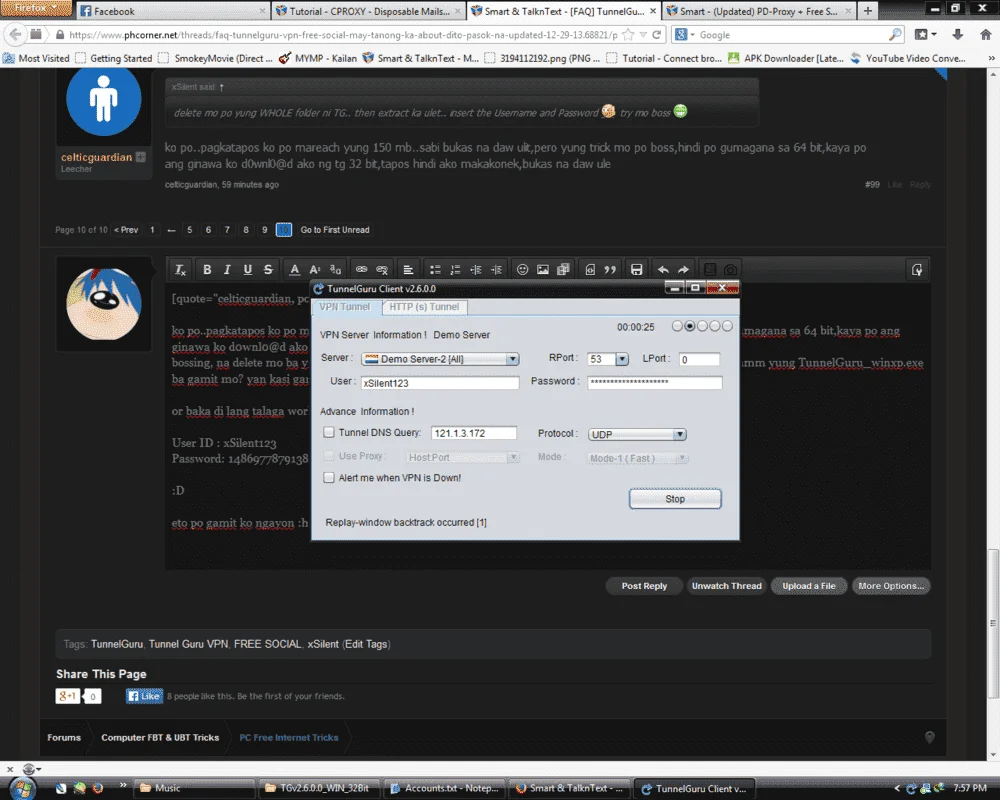This screenshot has height=800, width=1000.
Task: Open the Server dropdown showing Demo Server-2
Action: (x=440, y=359)
